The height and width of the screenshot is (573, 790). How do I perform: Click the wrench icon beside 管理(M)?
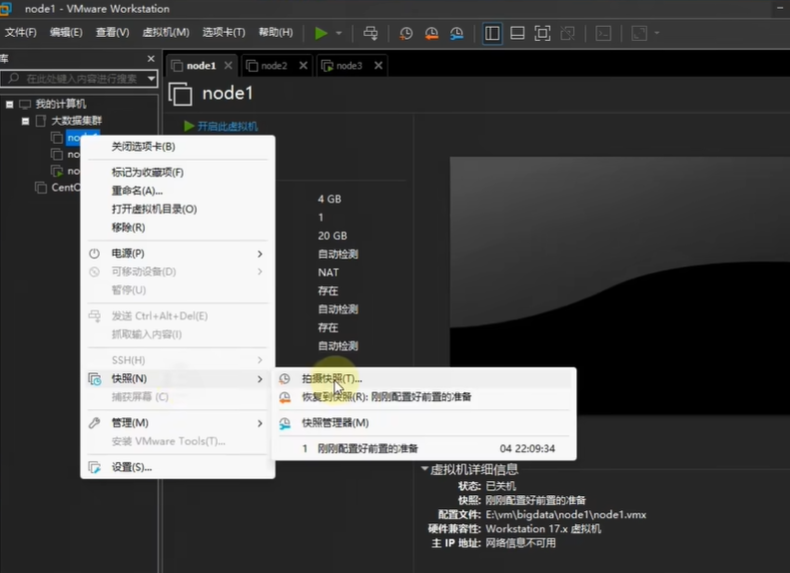[94, 423]
